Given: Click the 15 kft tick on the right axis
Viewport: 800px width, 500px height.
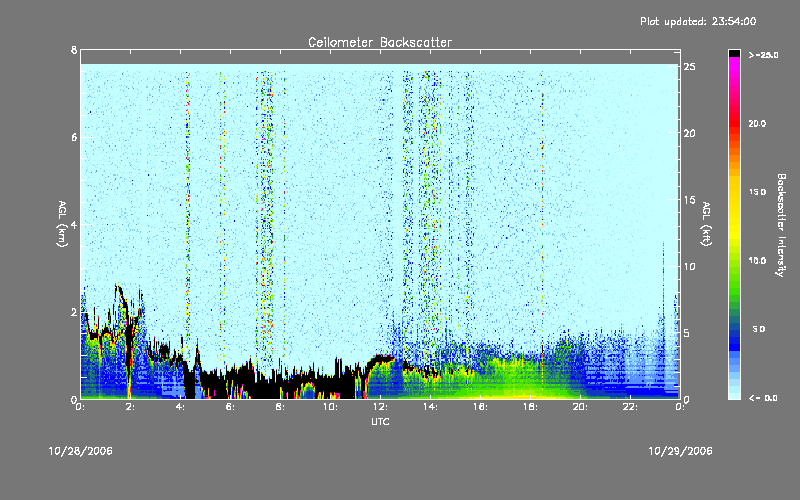Looking at the screenshot, I should [x=689, y=200].
